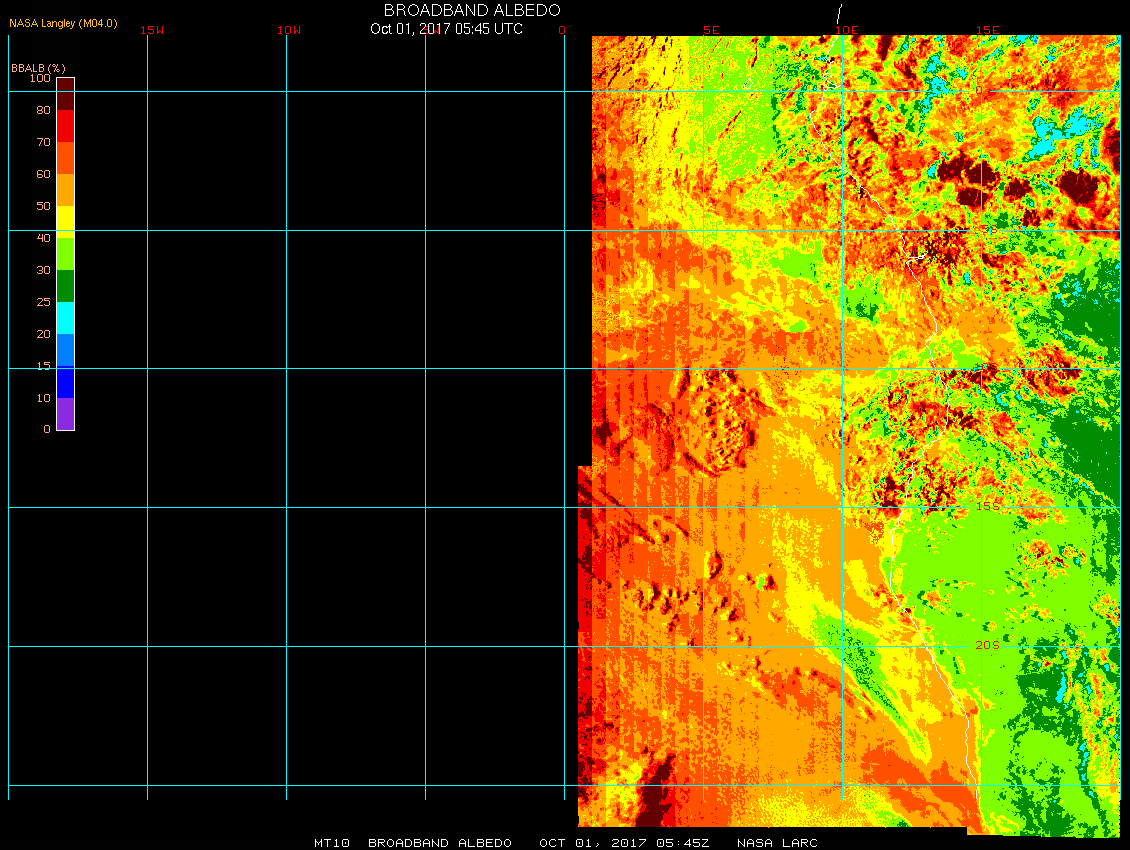Screen dimensions: 1130x850
Task: Select the red 70-80 legend swatch
Action: [x=66, y=125]
